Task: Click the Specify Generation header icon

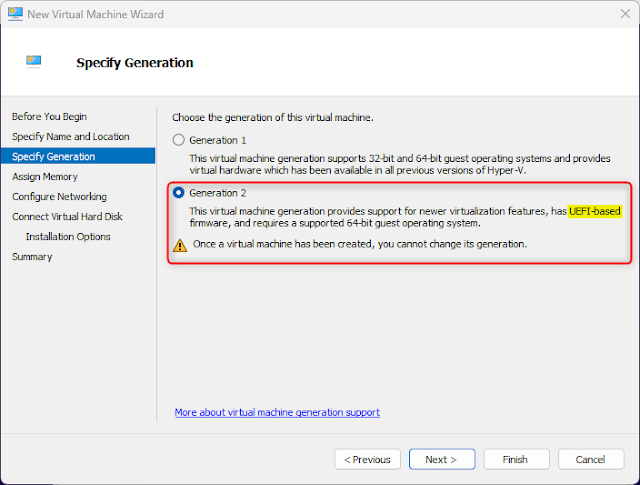Action: click(x=33, y=61)
